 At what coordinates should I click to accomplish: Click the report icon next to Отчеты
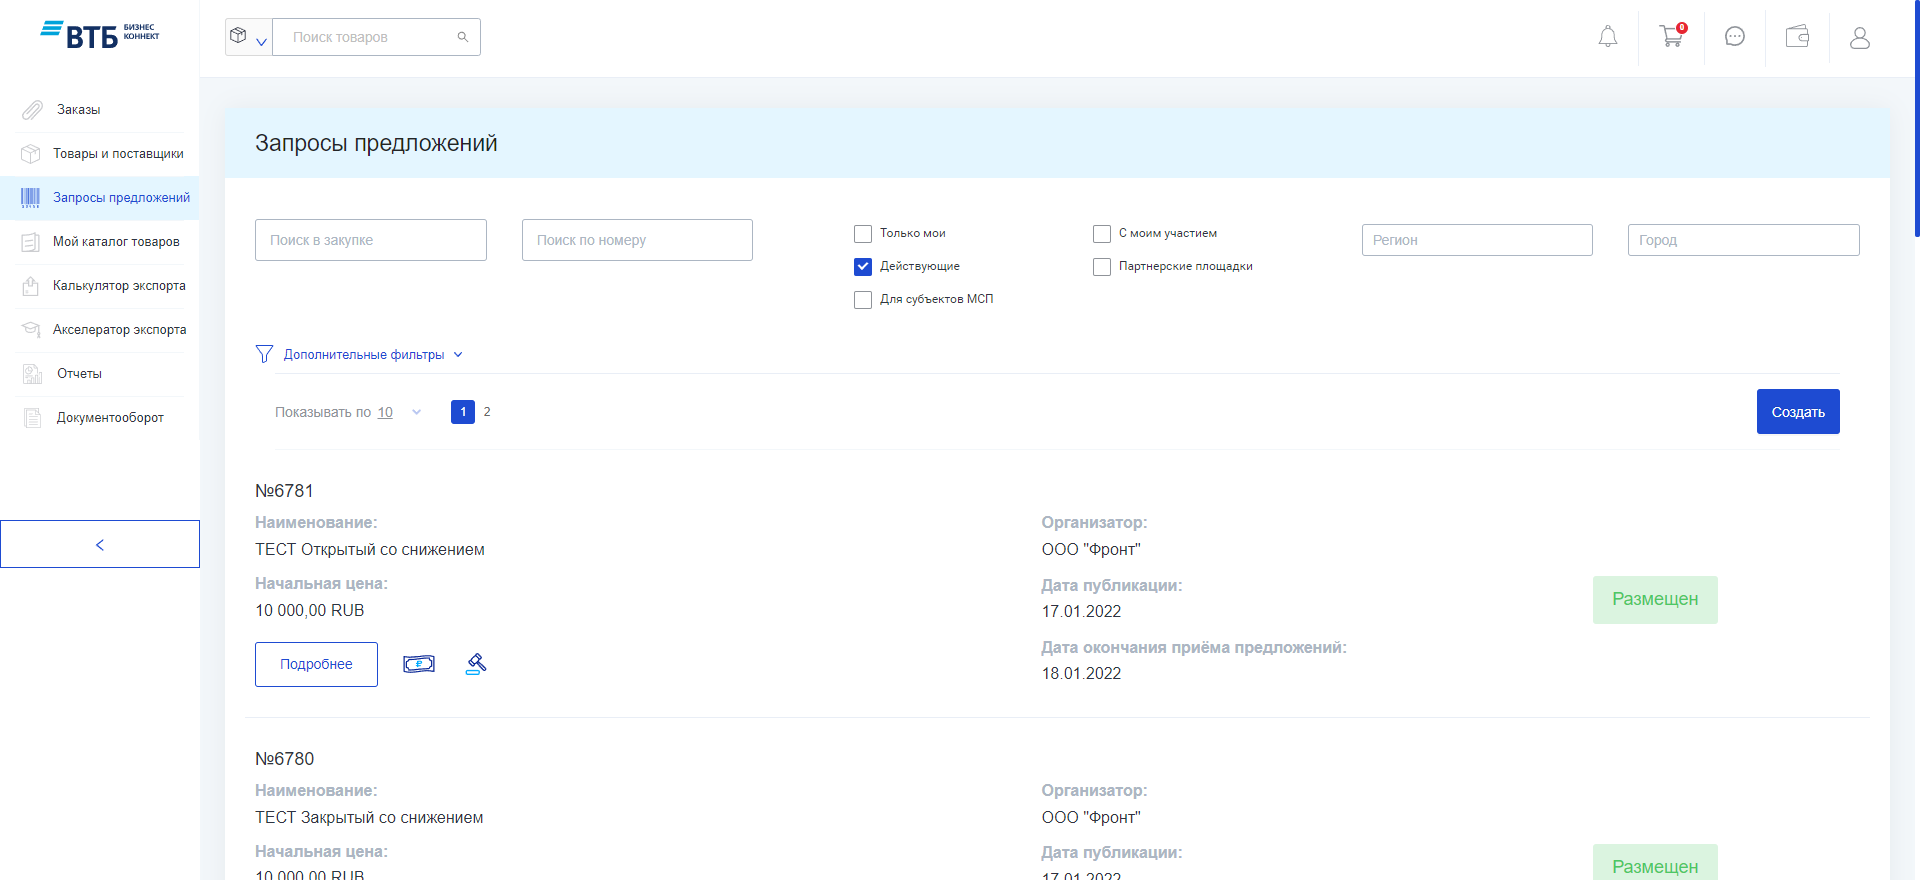[x=32, y=374]
